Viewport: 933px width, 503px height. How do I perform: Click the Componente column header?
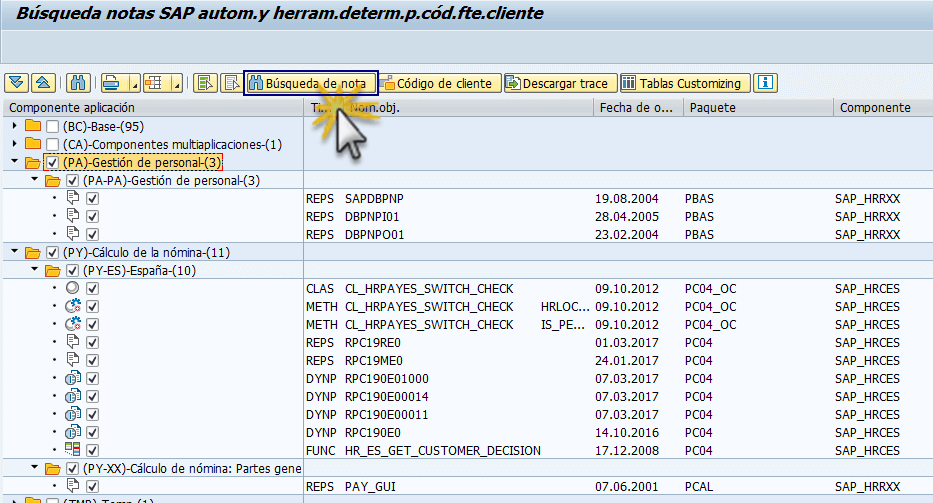click(x=883, y=108)
